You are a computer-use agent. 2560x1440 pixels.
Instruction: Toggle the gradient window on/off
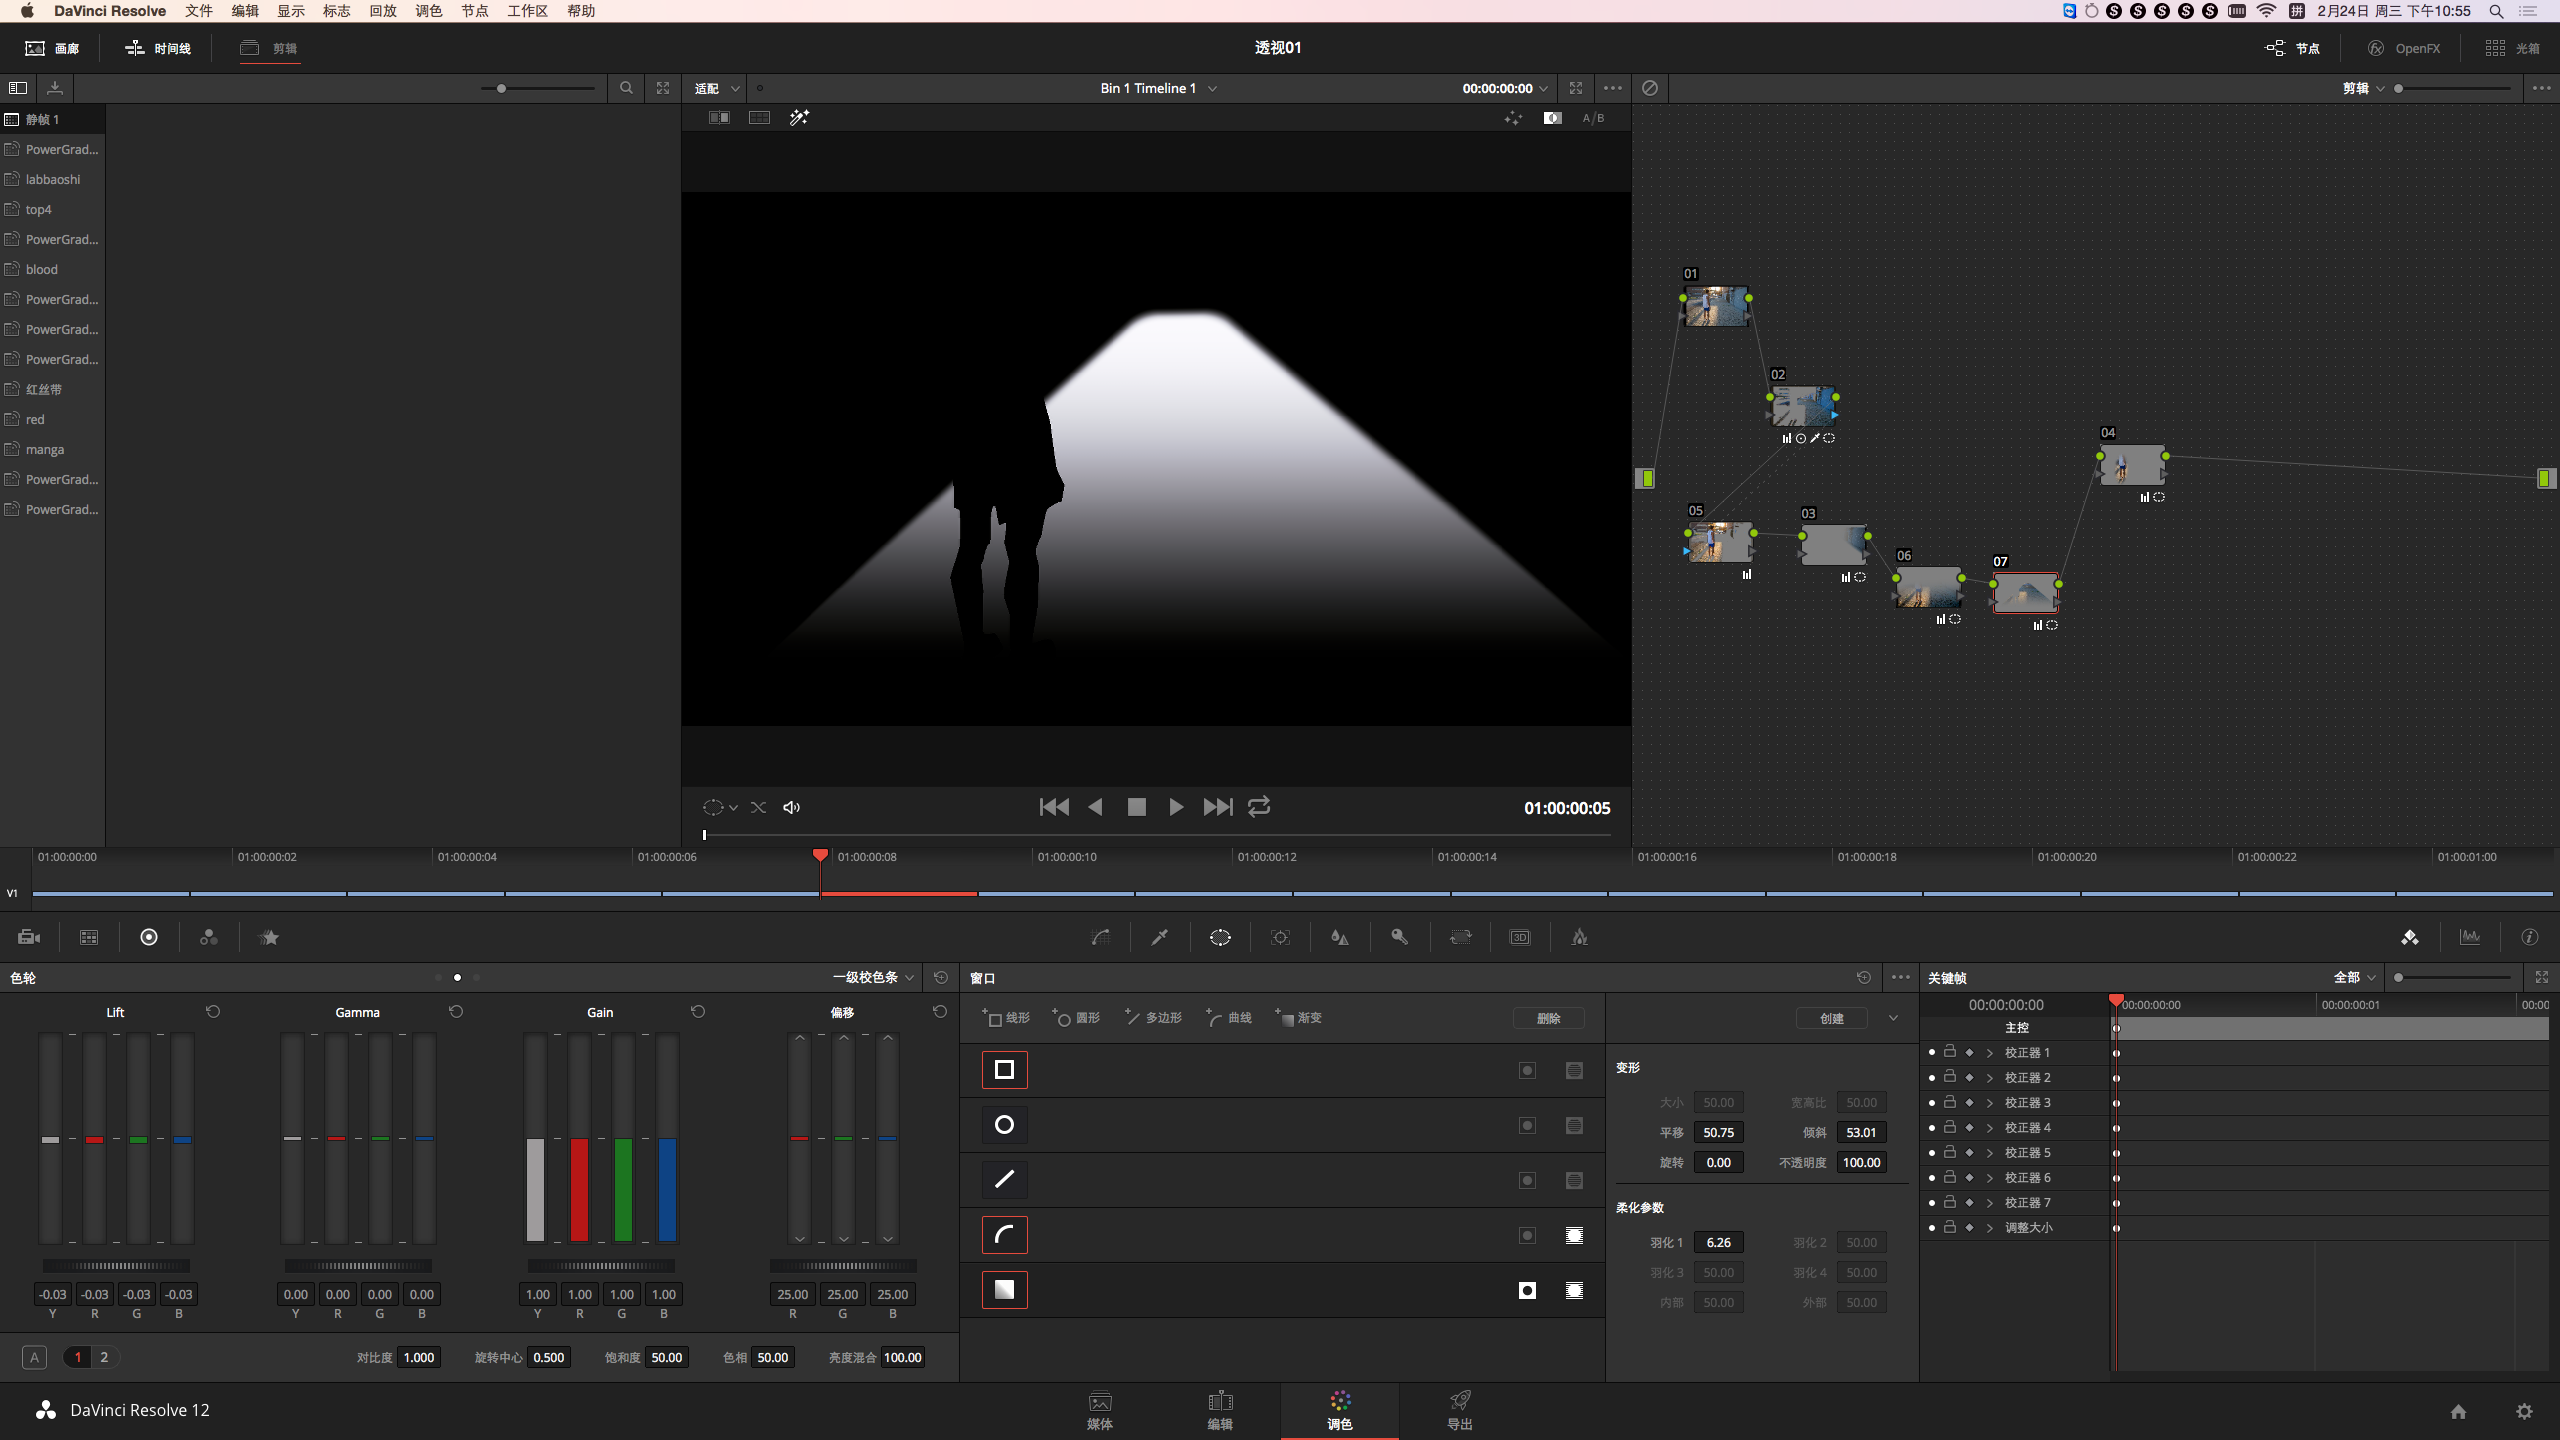click(1004, 1290)
